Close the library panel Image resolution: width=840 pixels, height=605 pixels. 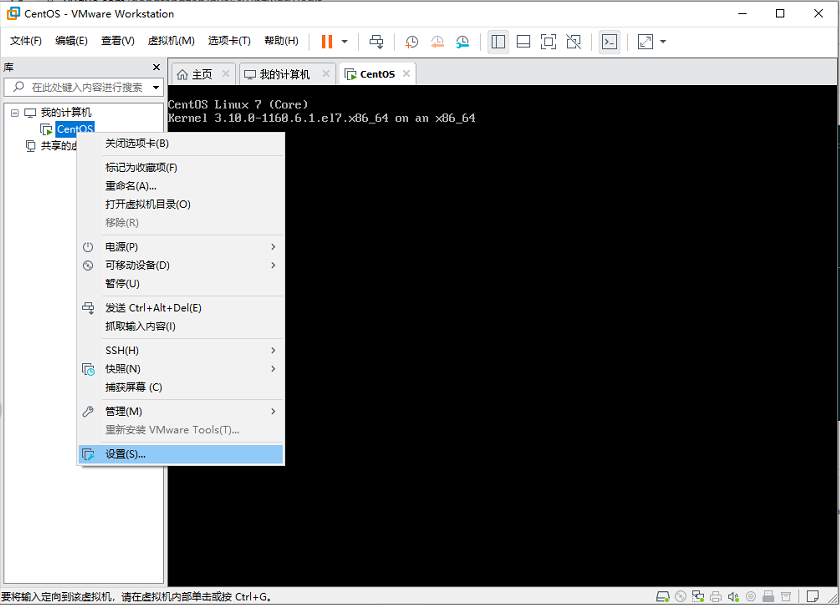156,67
